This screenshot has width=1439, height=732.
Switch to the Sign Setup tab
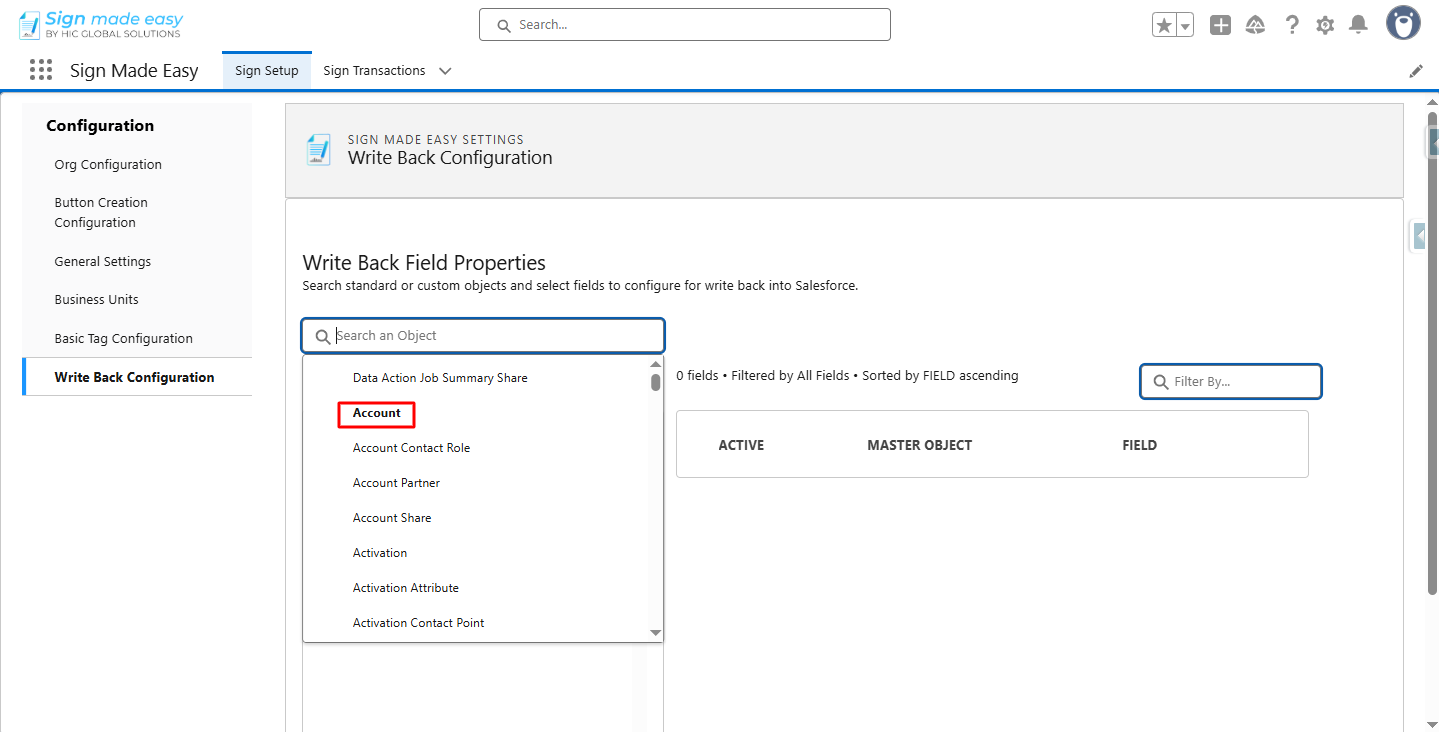tap(267, 71)
